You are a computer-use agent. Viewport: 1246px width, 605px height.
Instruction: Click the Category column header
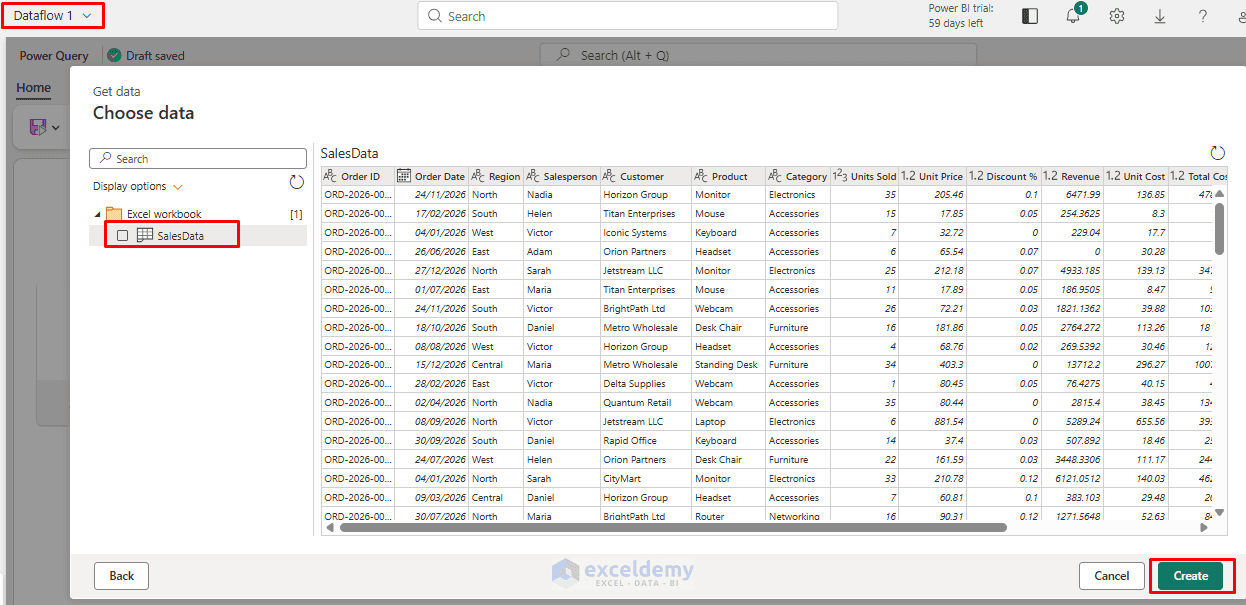coord(798,176)
